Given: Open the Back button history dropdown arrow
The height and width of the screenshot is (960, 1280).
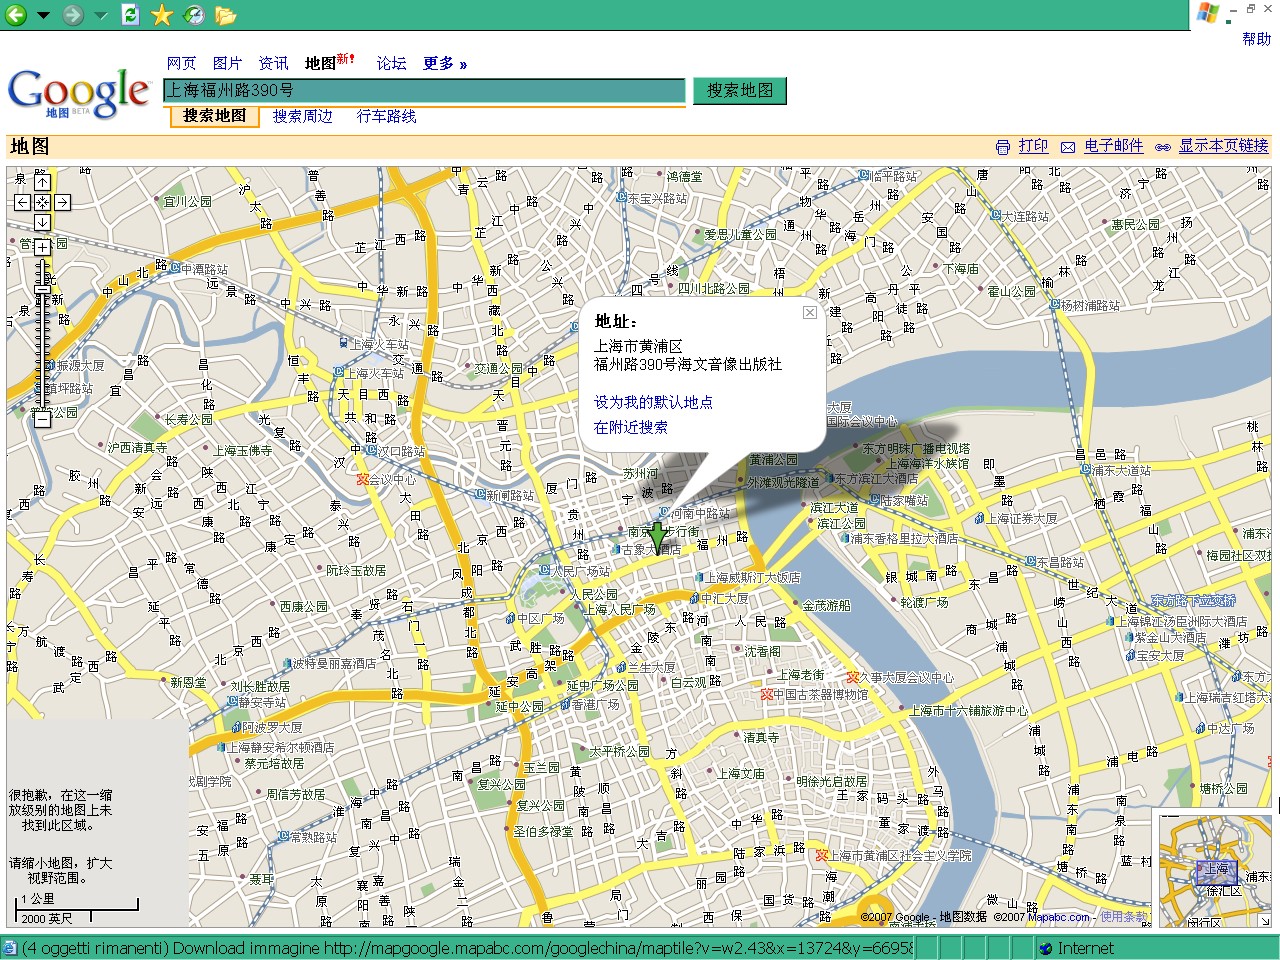Looking at the screenshot, I should [43, 15].
